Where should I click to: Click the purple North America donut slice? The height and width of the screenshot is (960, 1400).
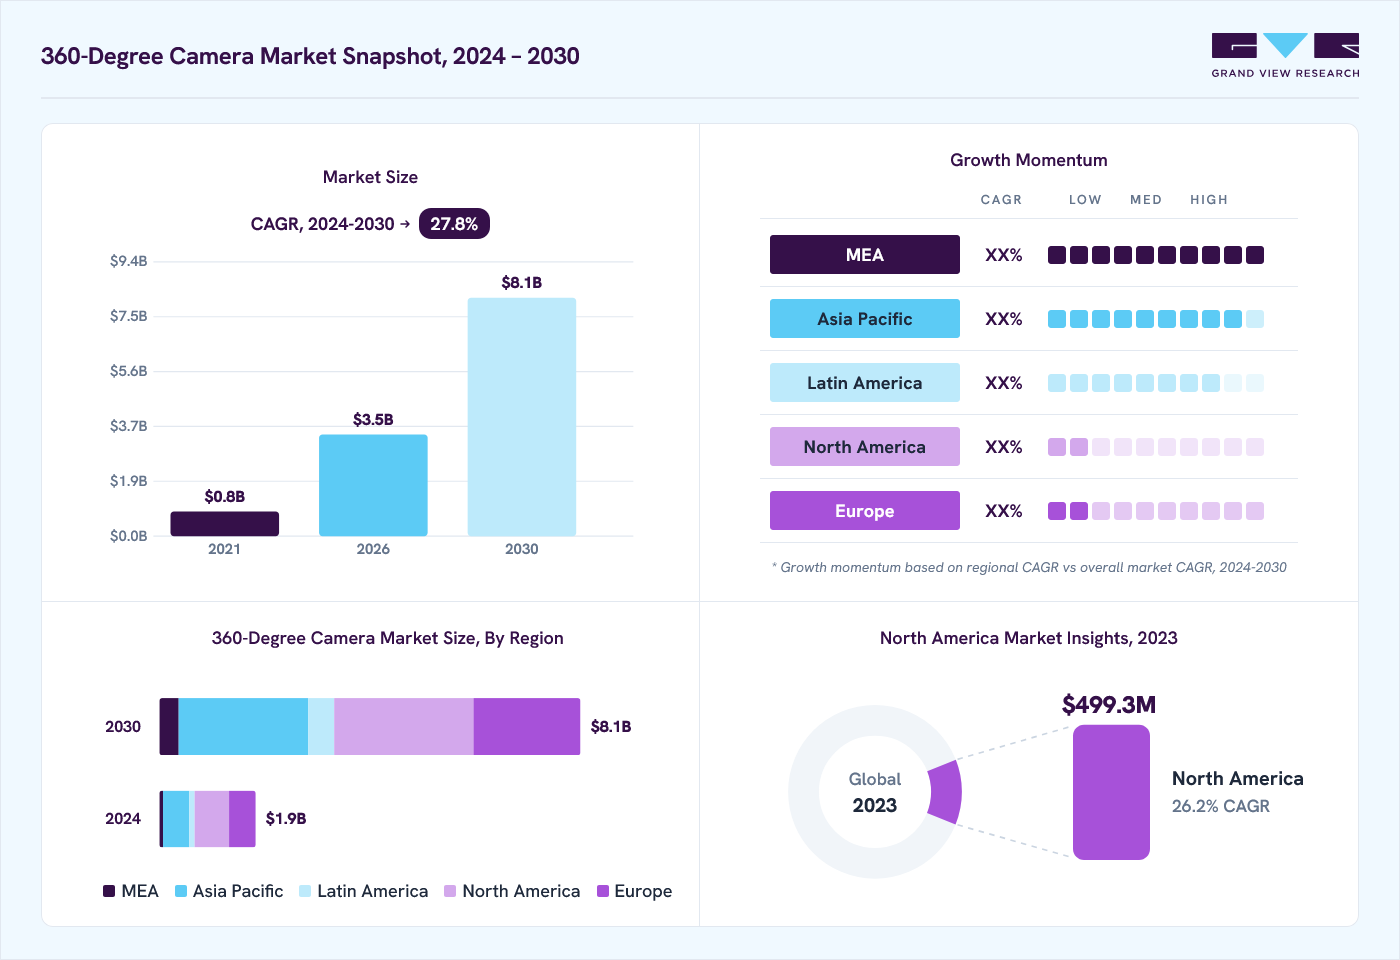click(946, 792)
